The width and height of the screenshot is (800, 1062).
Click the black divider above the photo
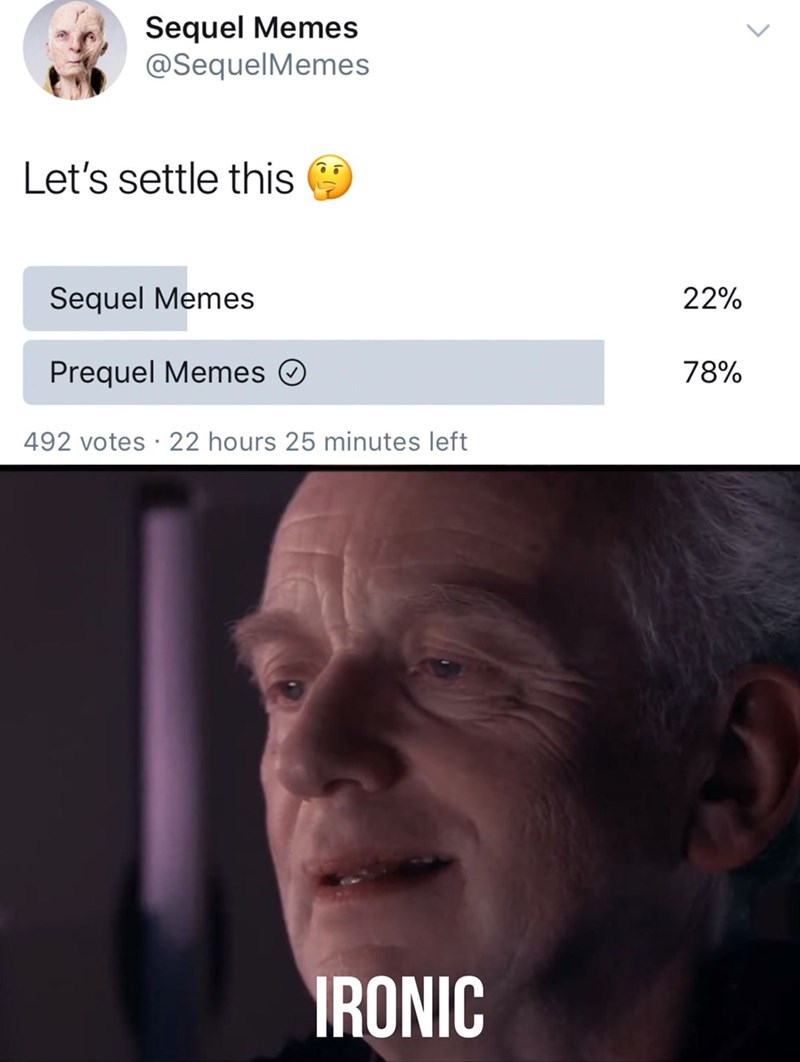400,467
